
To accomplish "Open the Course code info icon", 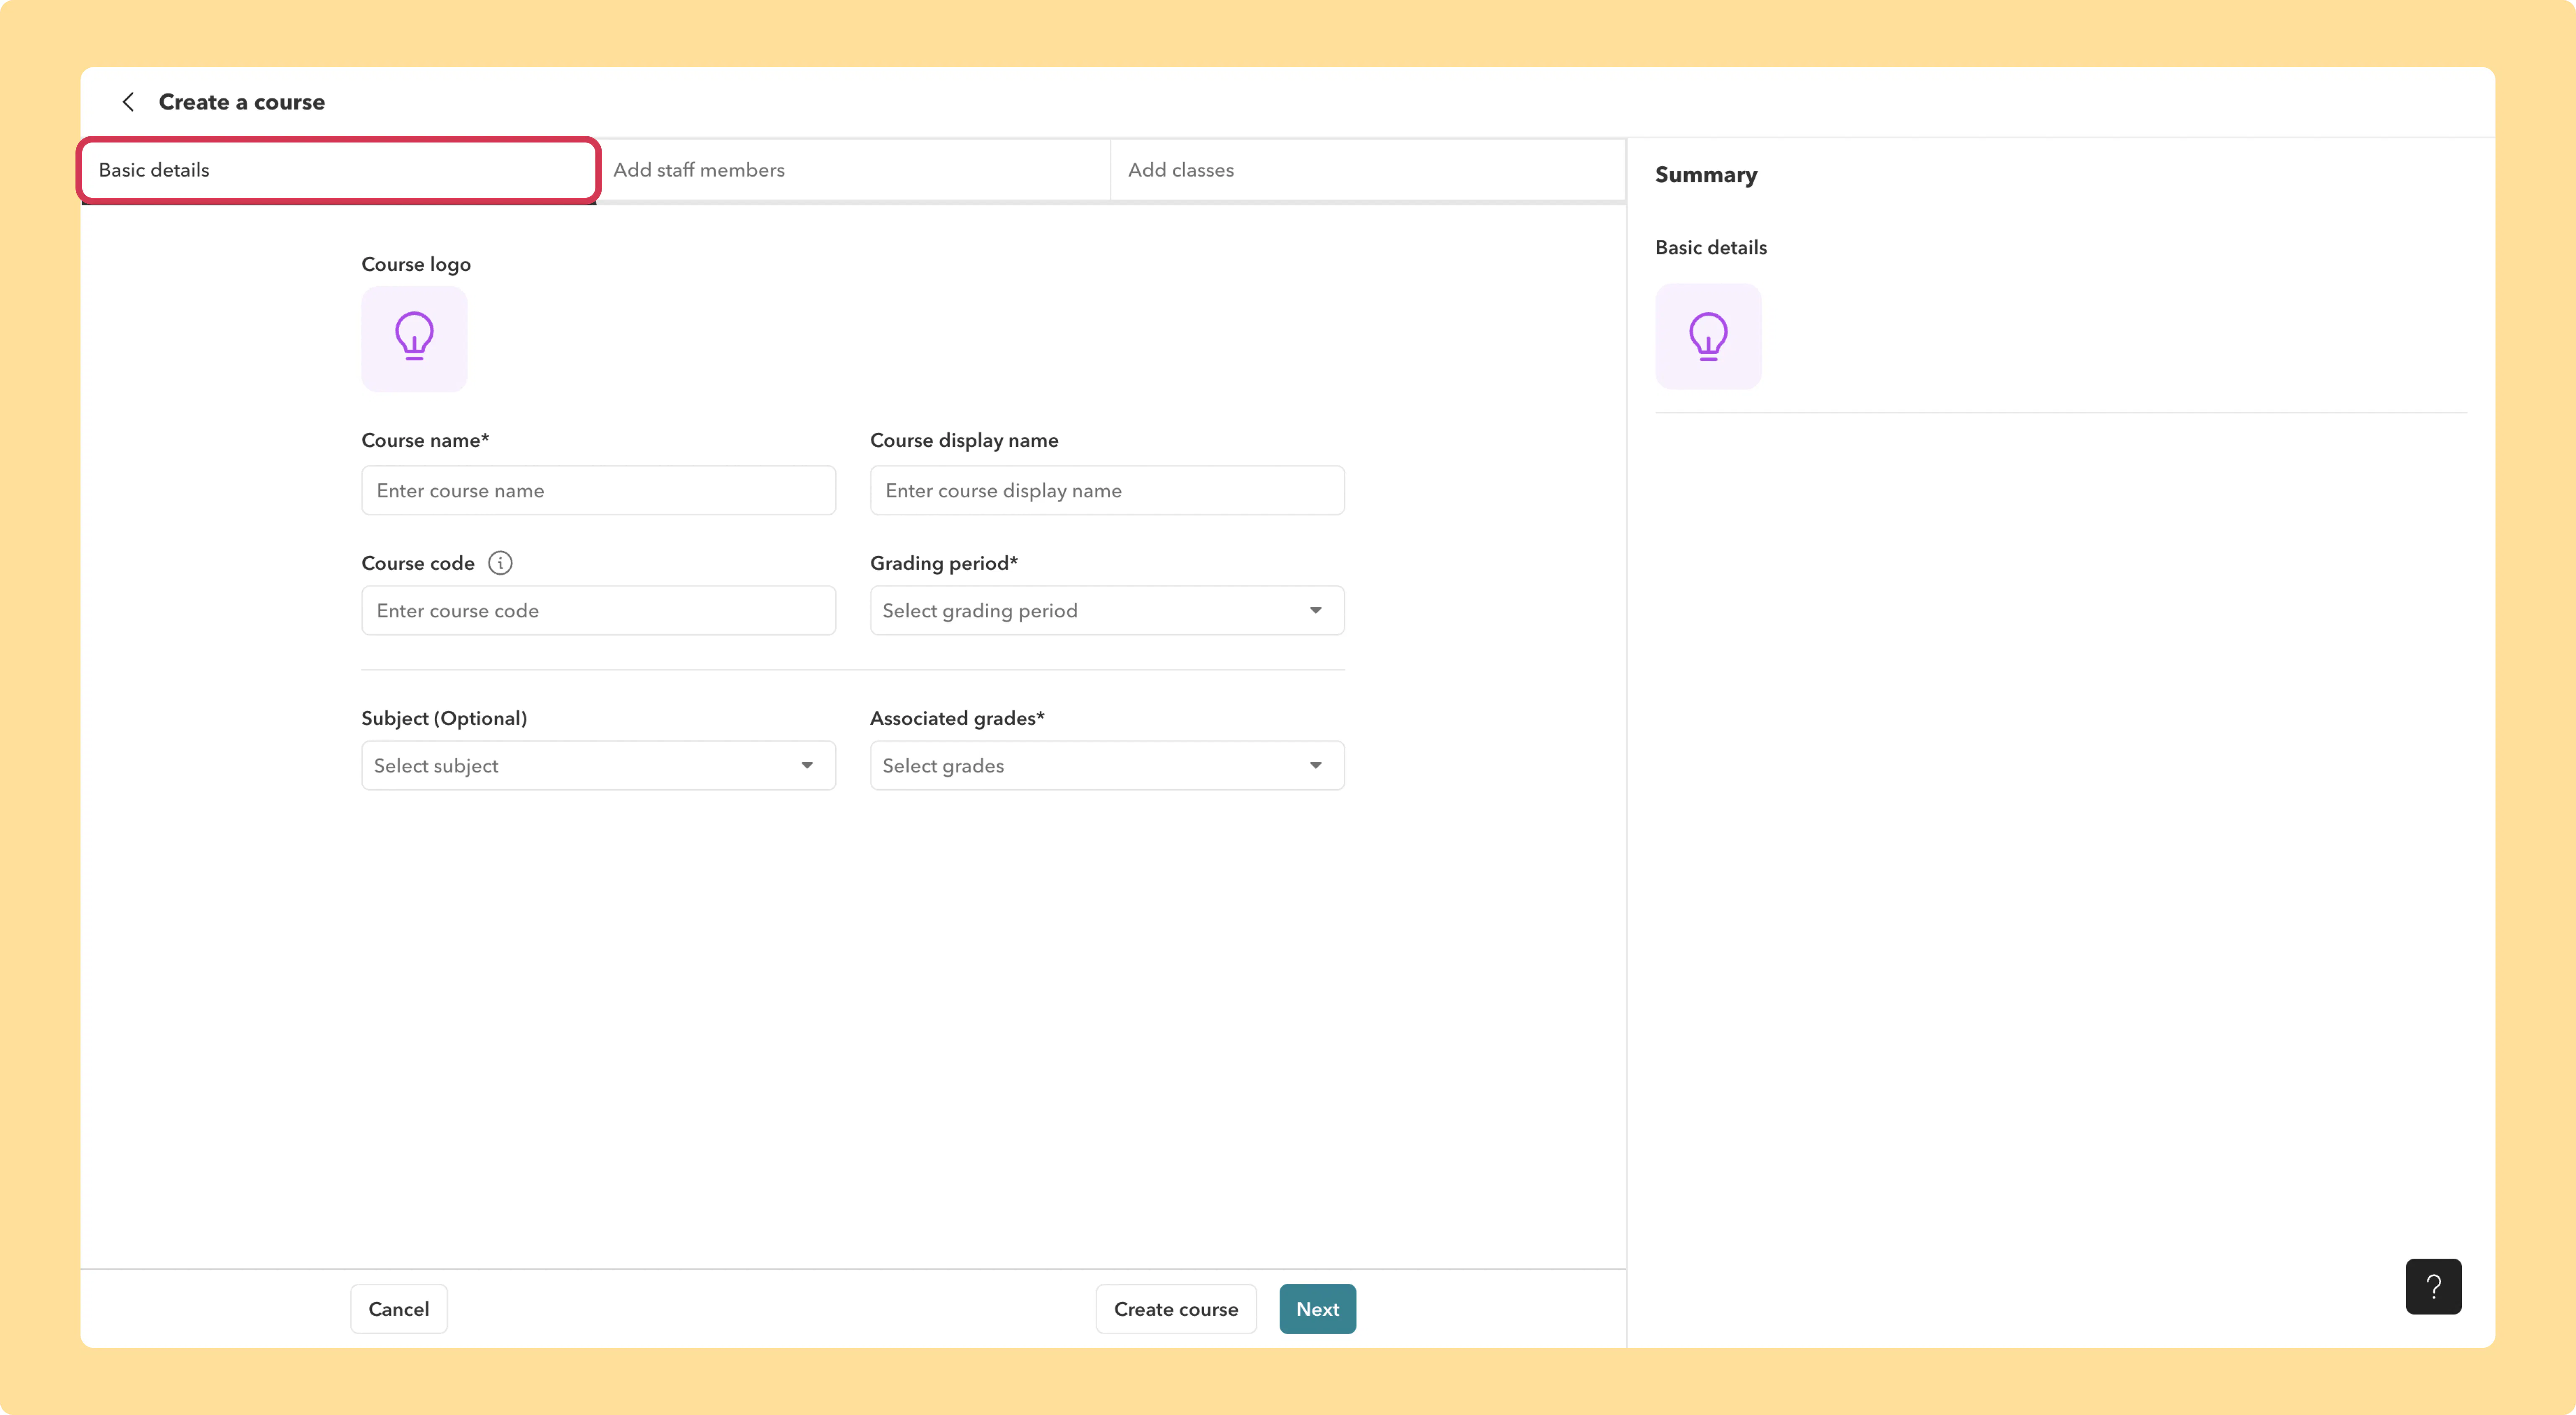I will (500, 563).
